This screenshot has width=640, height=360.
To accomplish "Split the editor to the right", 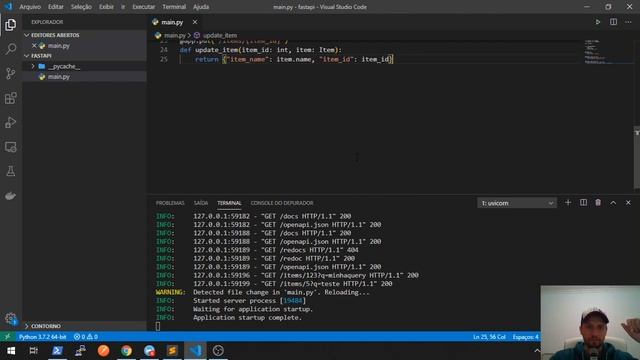I will tap(613, 22).
